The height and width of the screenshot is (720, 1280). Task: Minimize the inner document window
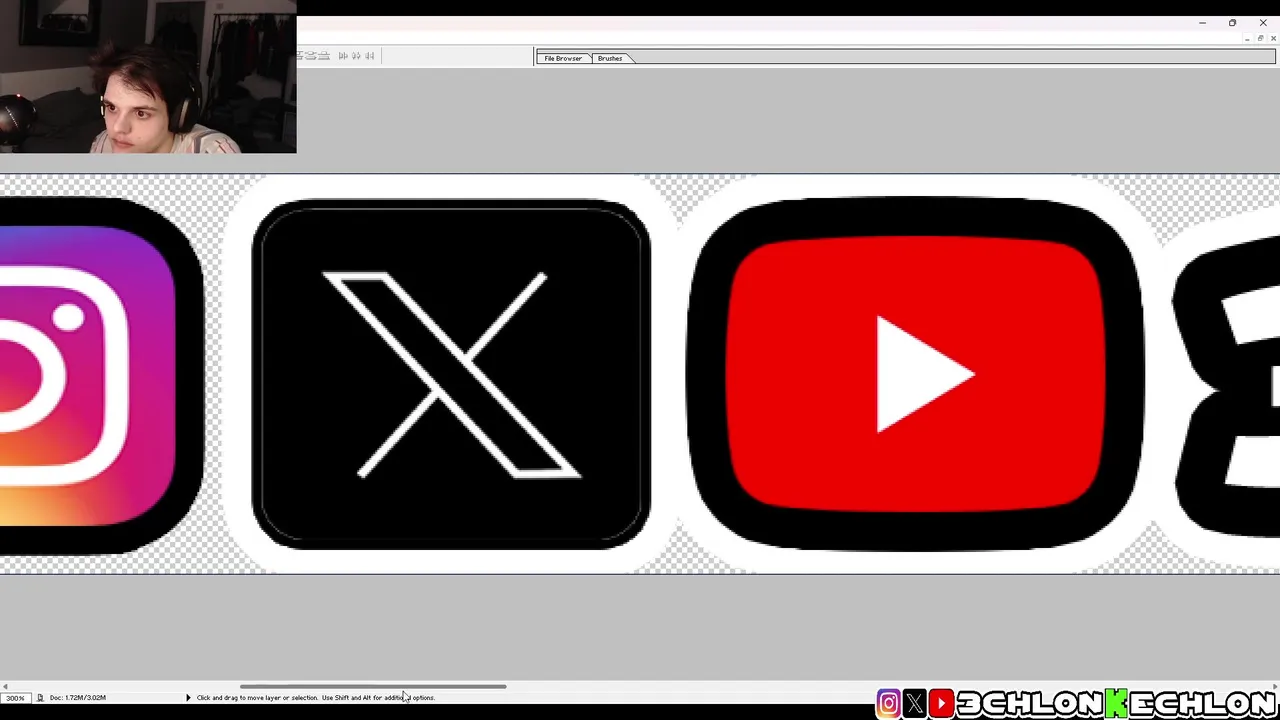coord(1247,39)
